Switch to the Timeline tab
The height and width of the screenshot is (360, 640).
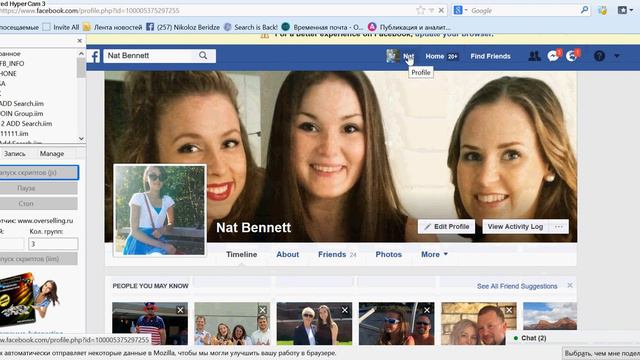pyautogui.click(x=242, y=254)
